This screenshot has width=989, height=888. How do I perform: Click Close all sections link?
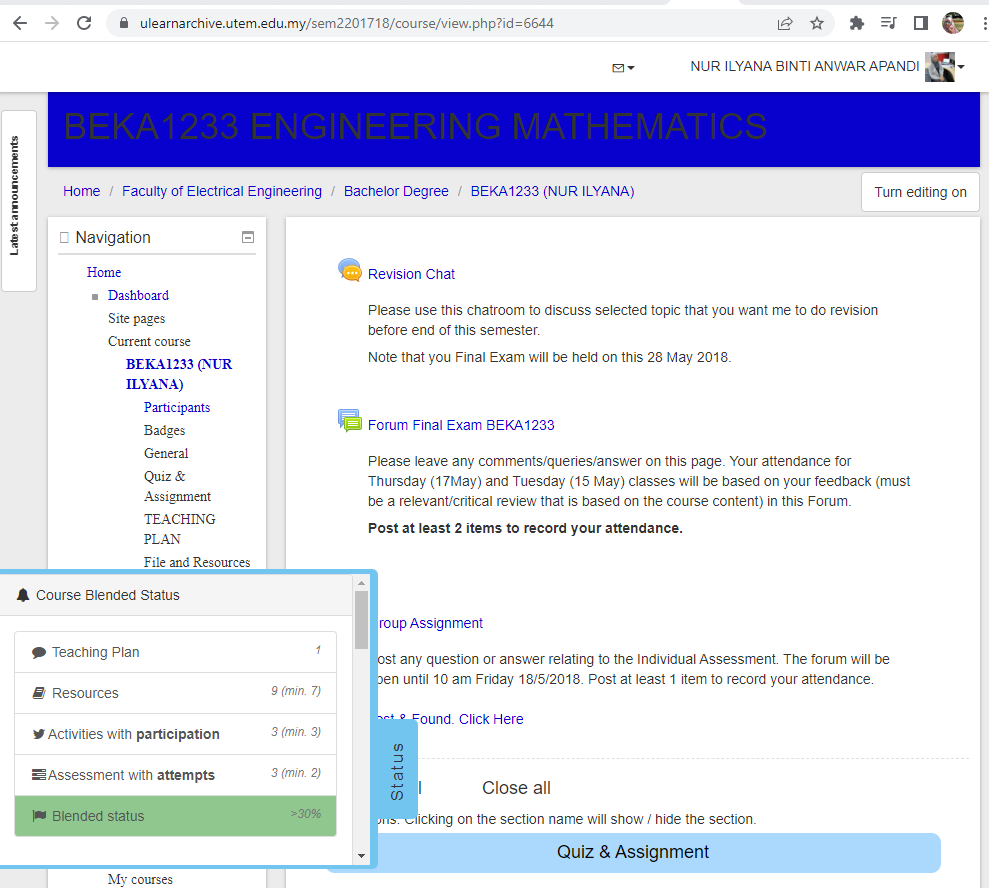click(x=516, y=788)
